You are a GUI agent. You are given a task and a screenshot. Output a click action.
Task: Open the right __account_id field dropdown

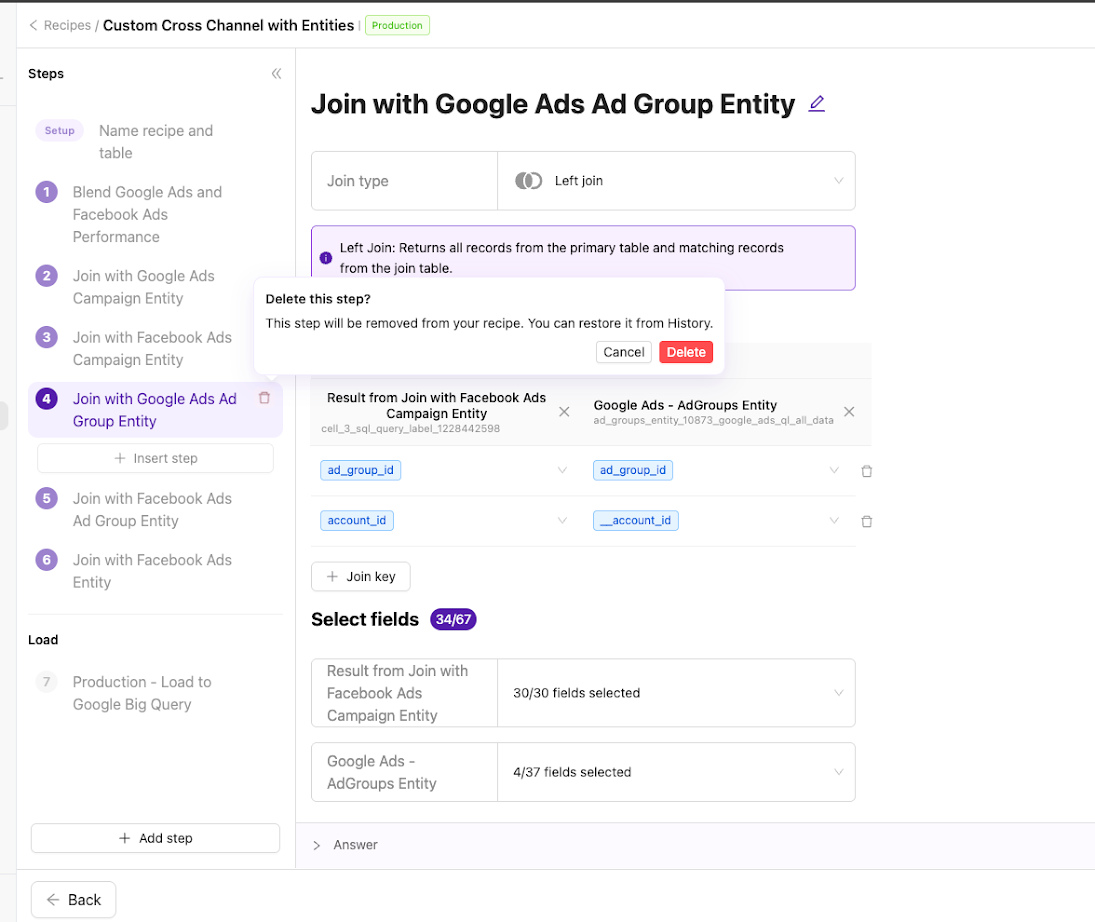pos(833,520)
